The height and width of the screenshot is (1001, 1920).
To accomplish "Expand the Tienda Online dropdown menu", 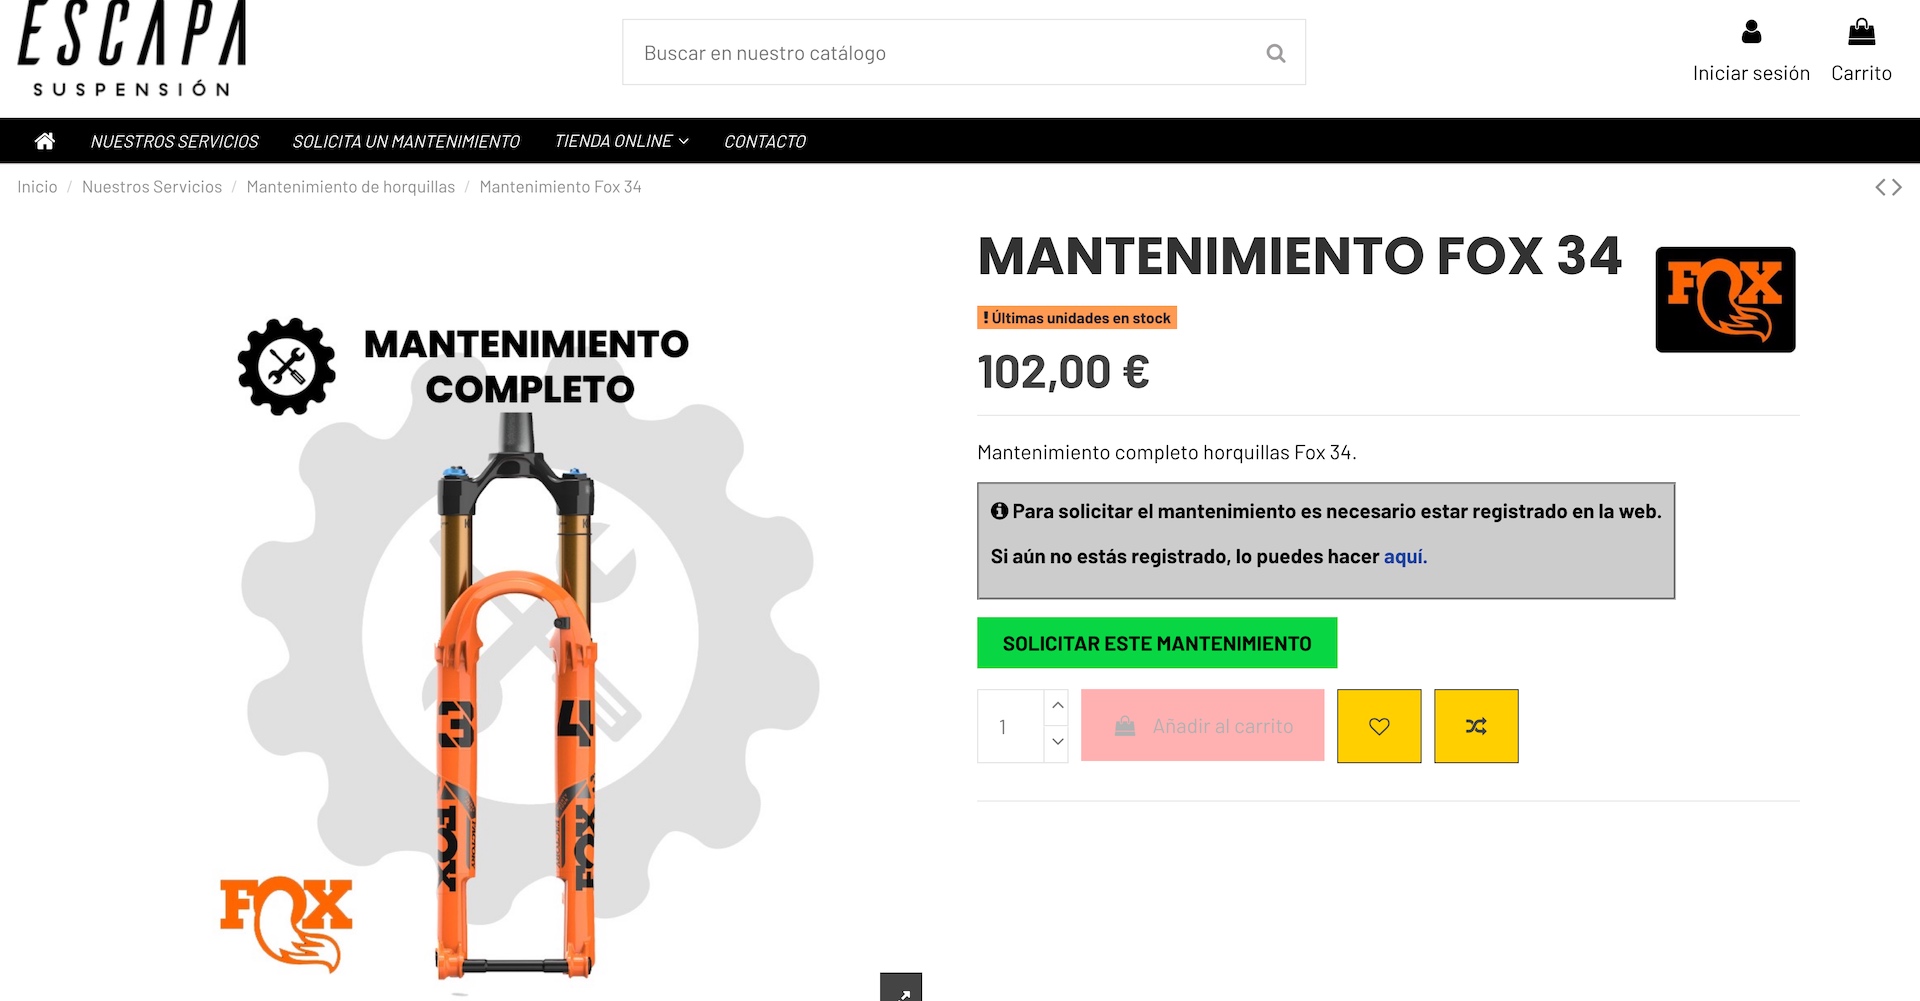I will click(621, 141).
